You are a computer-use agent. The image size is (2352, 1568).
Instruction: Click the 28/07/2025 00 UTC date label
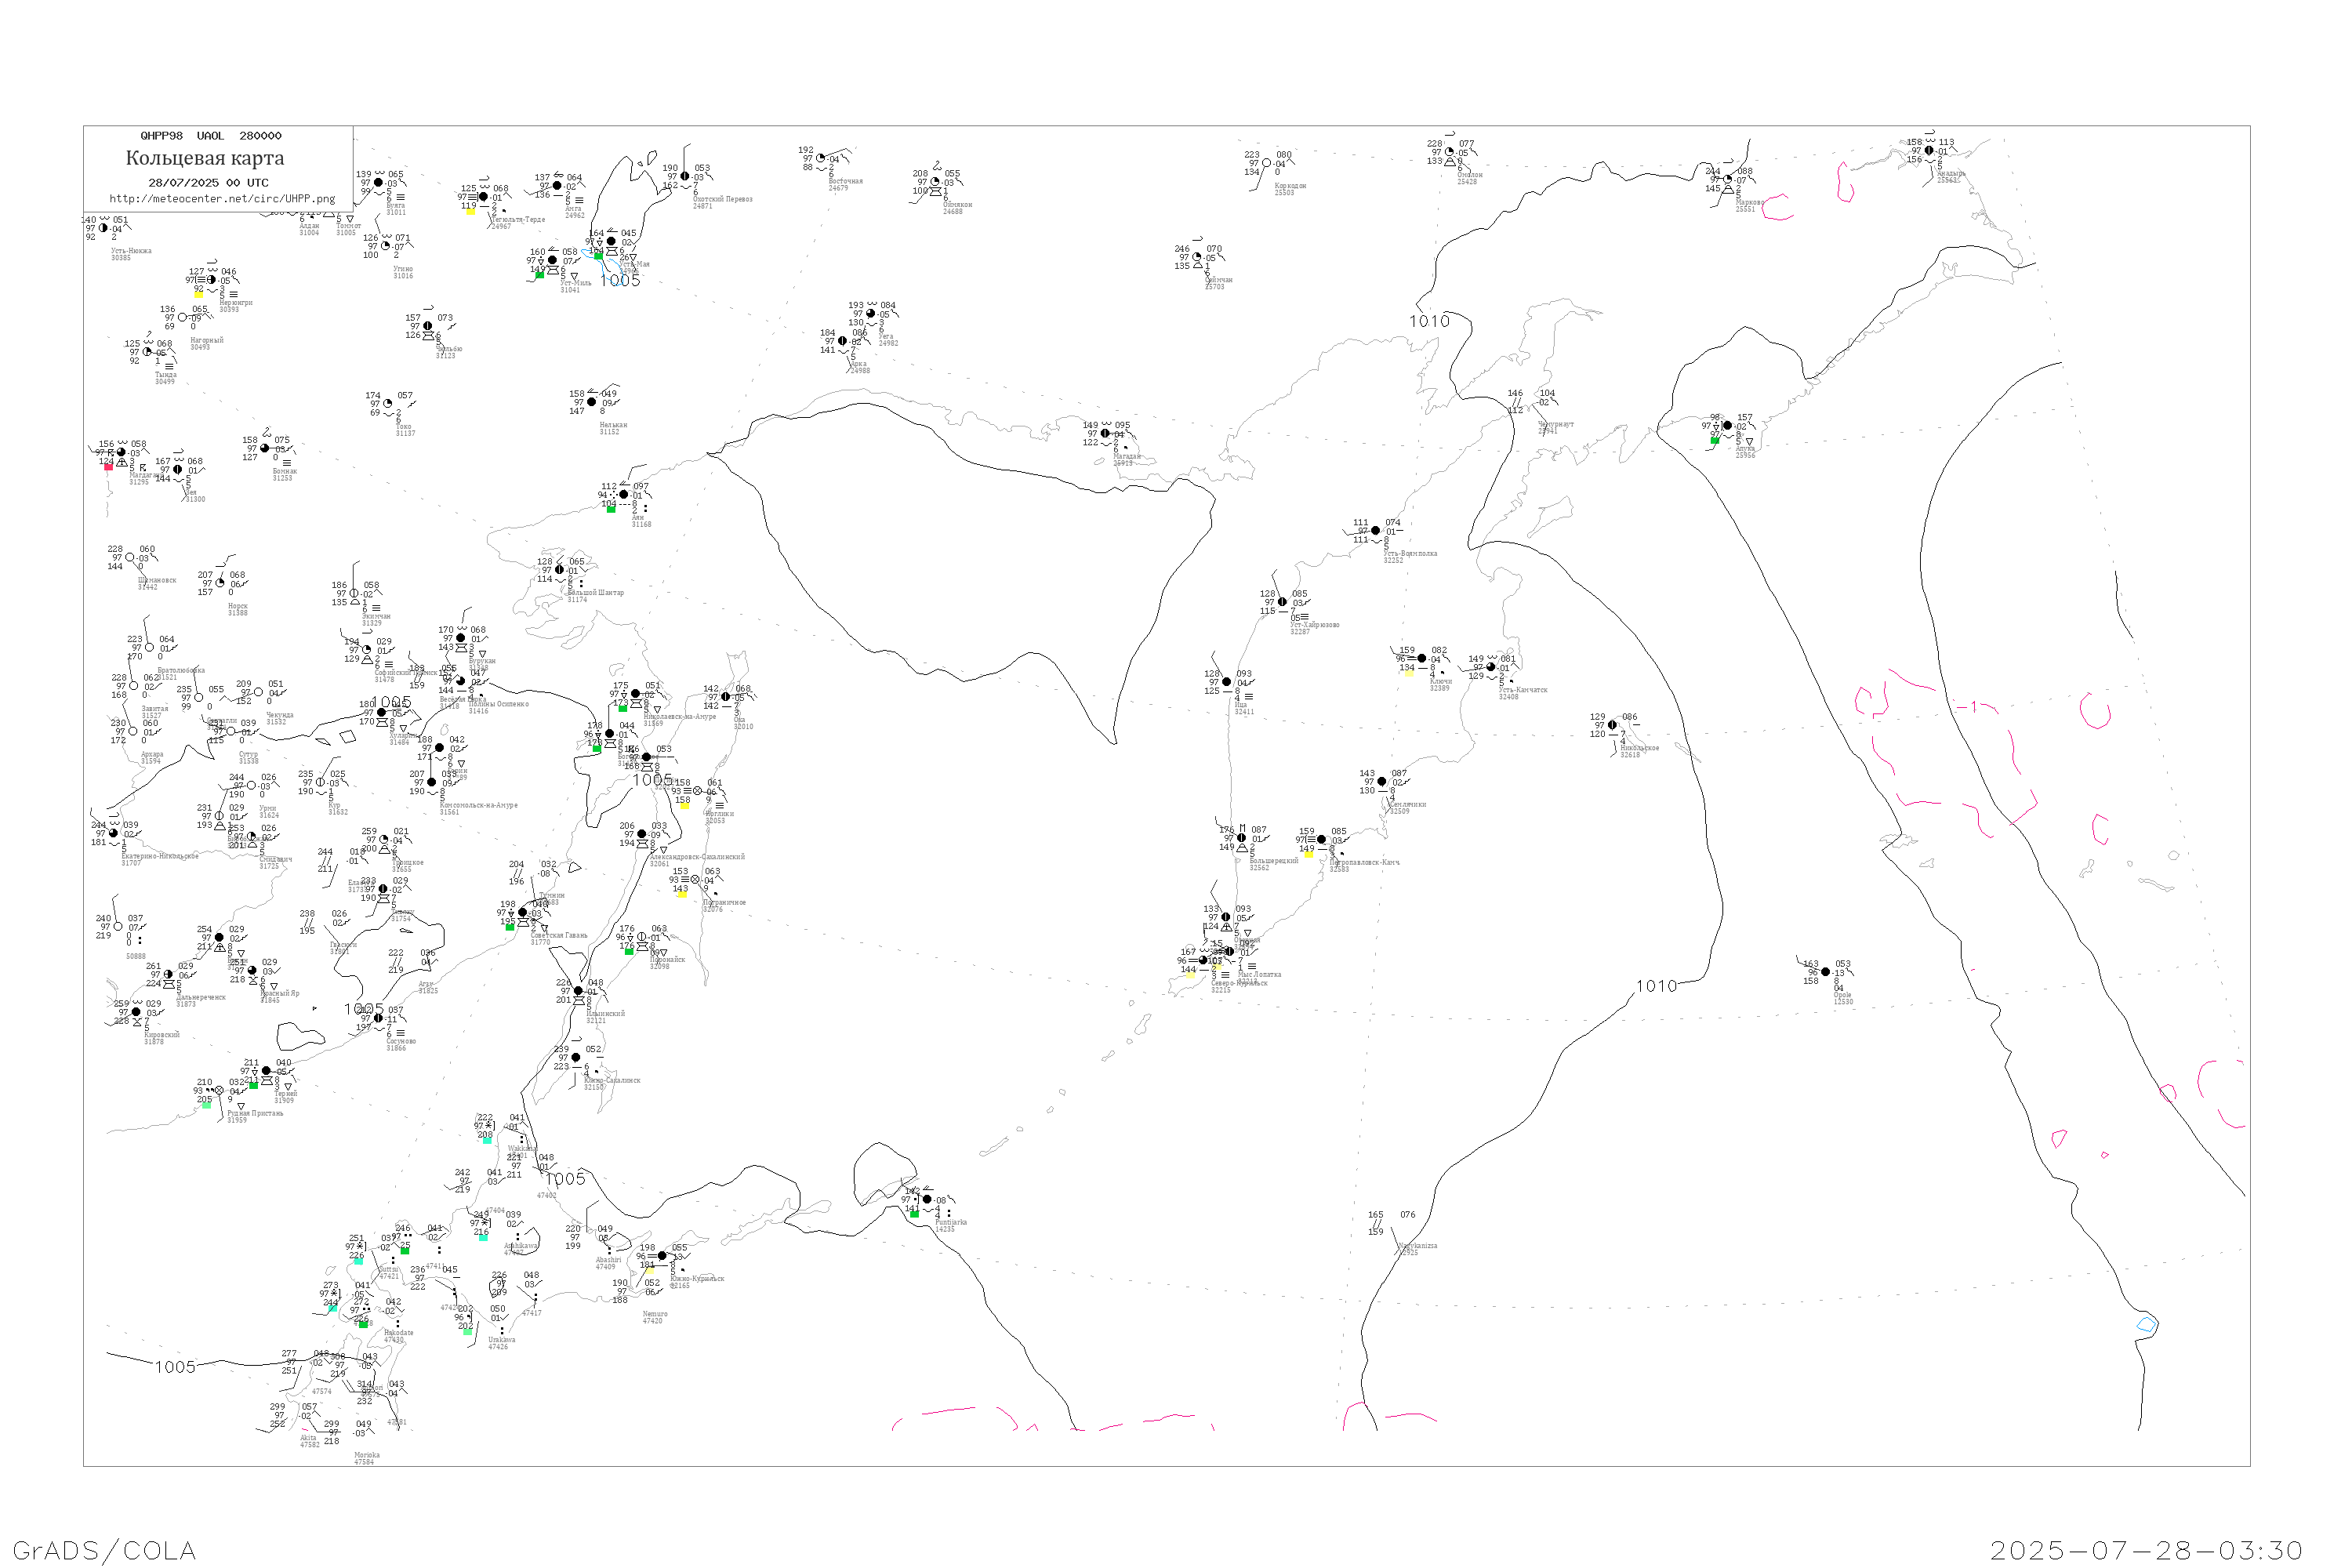pos(208,182)
